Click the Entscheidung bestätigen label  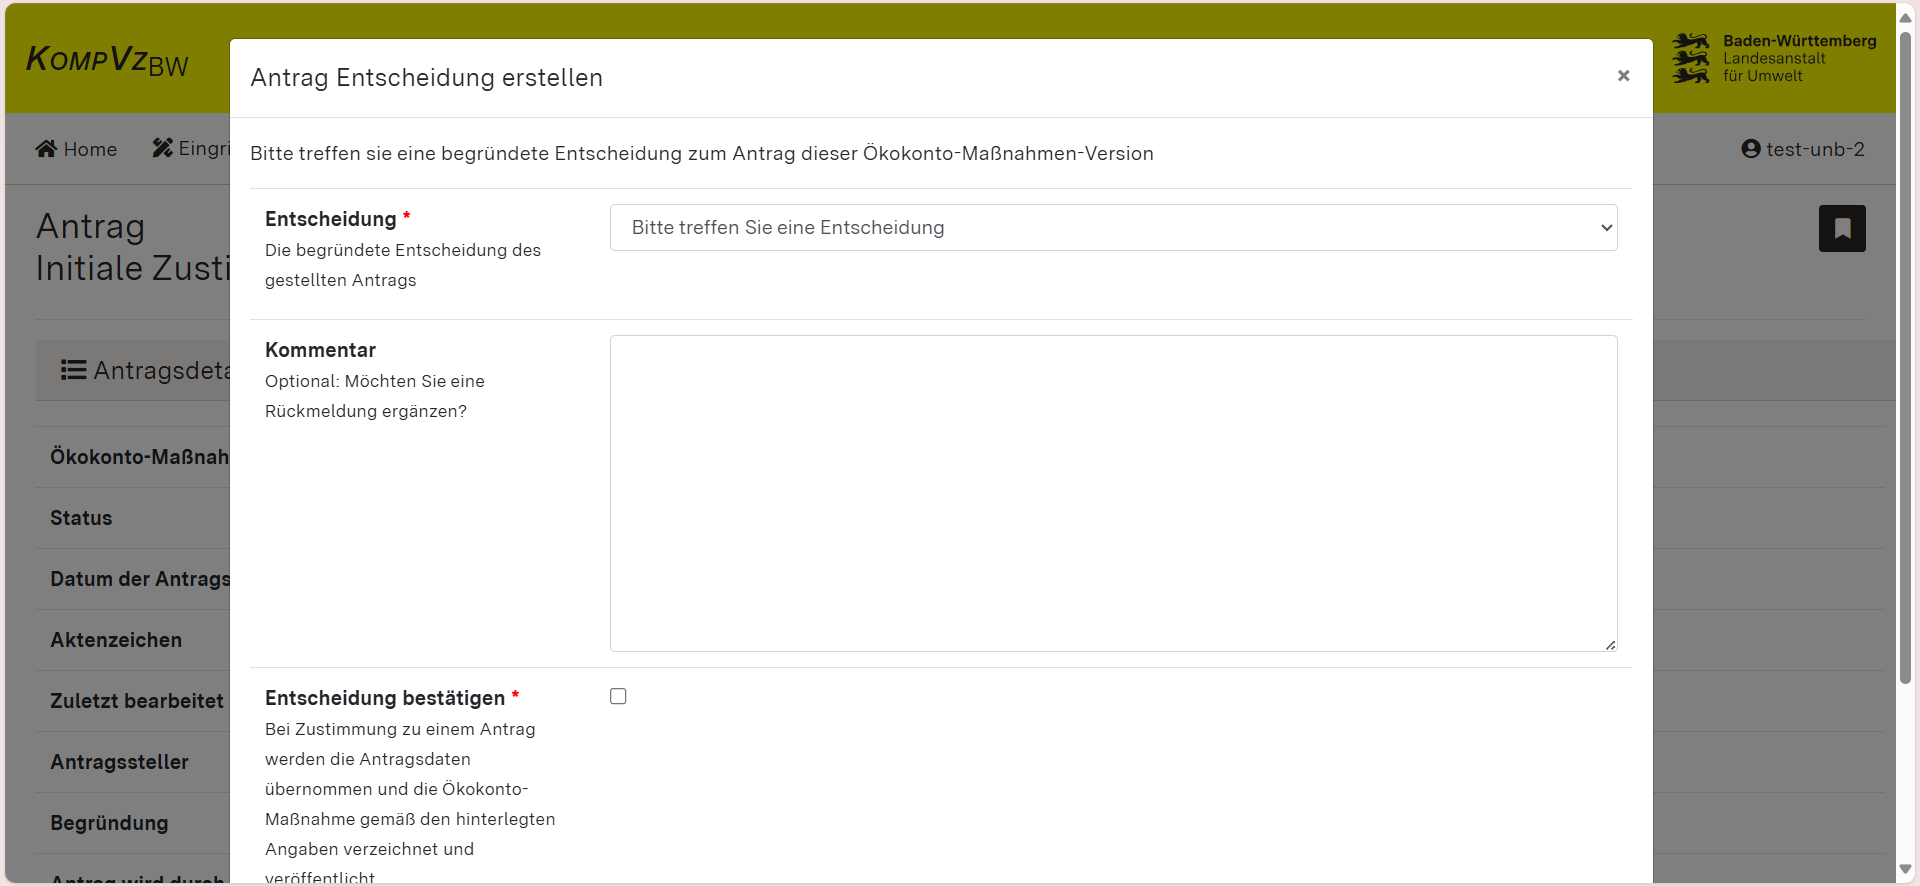[x=385, y=698]
